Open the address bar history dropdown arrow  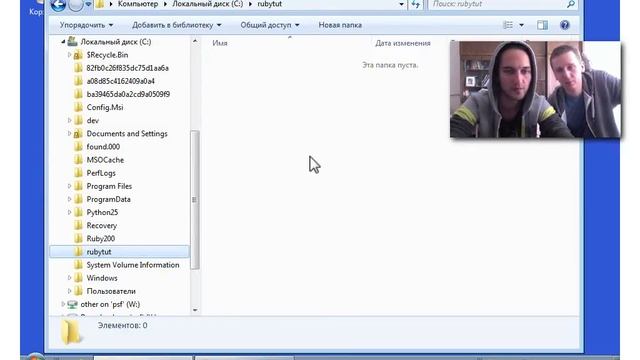[401, 4]
